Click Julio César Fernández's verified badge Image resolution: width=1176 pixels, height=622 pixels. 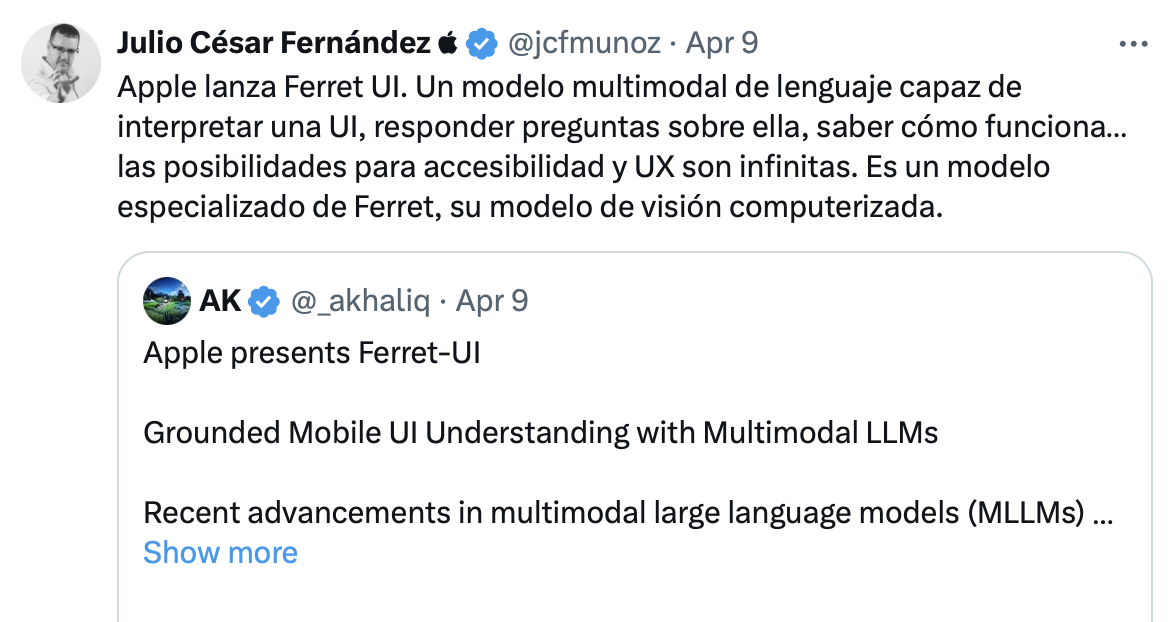(x=481, y=43)
